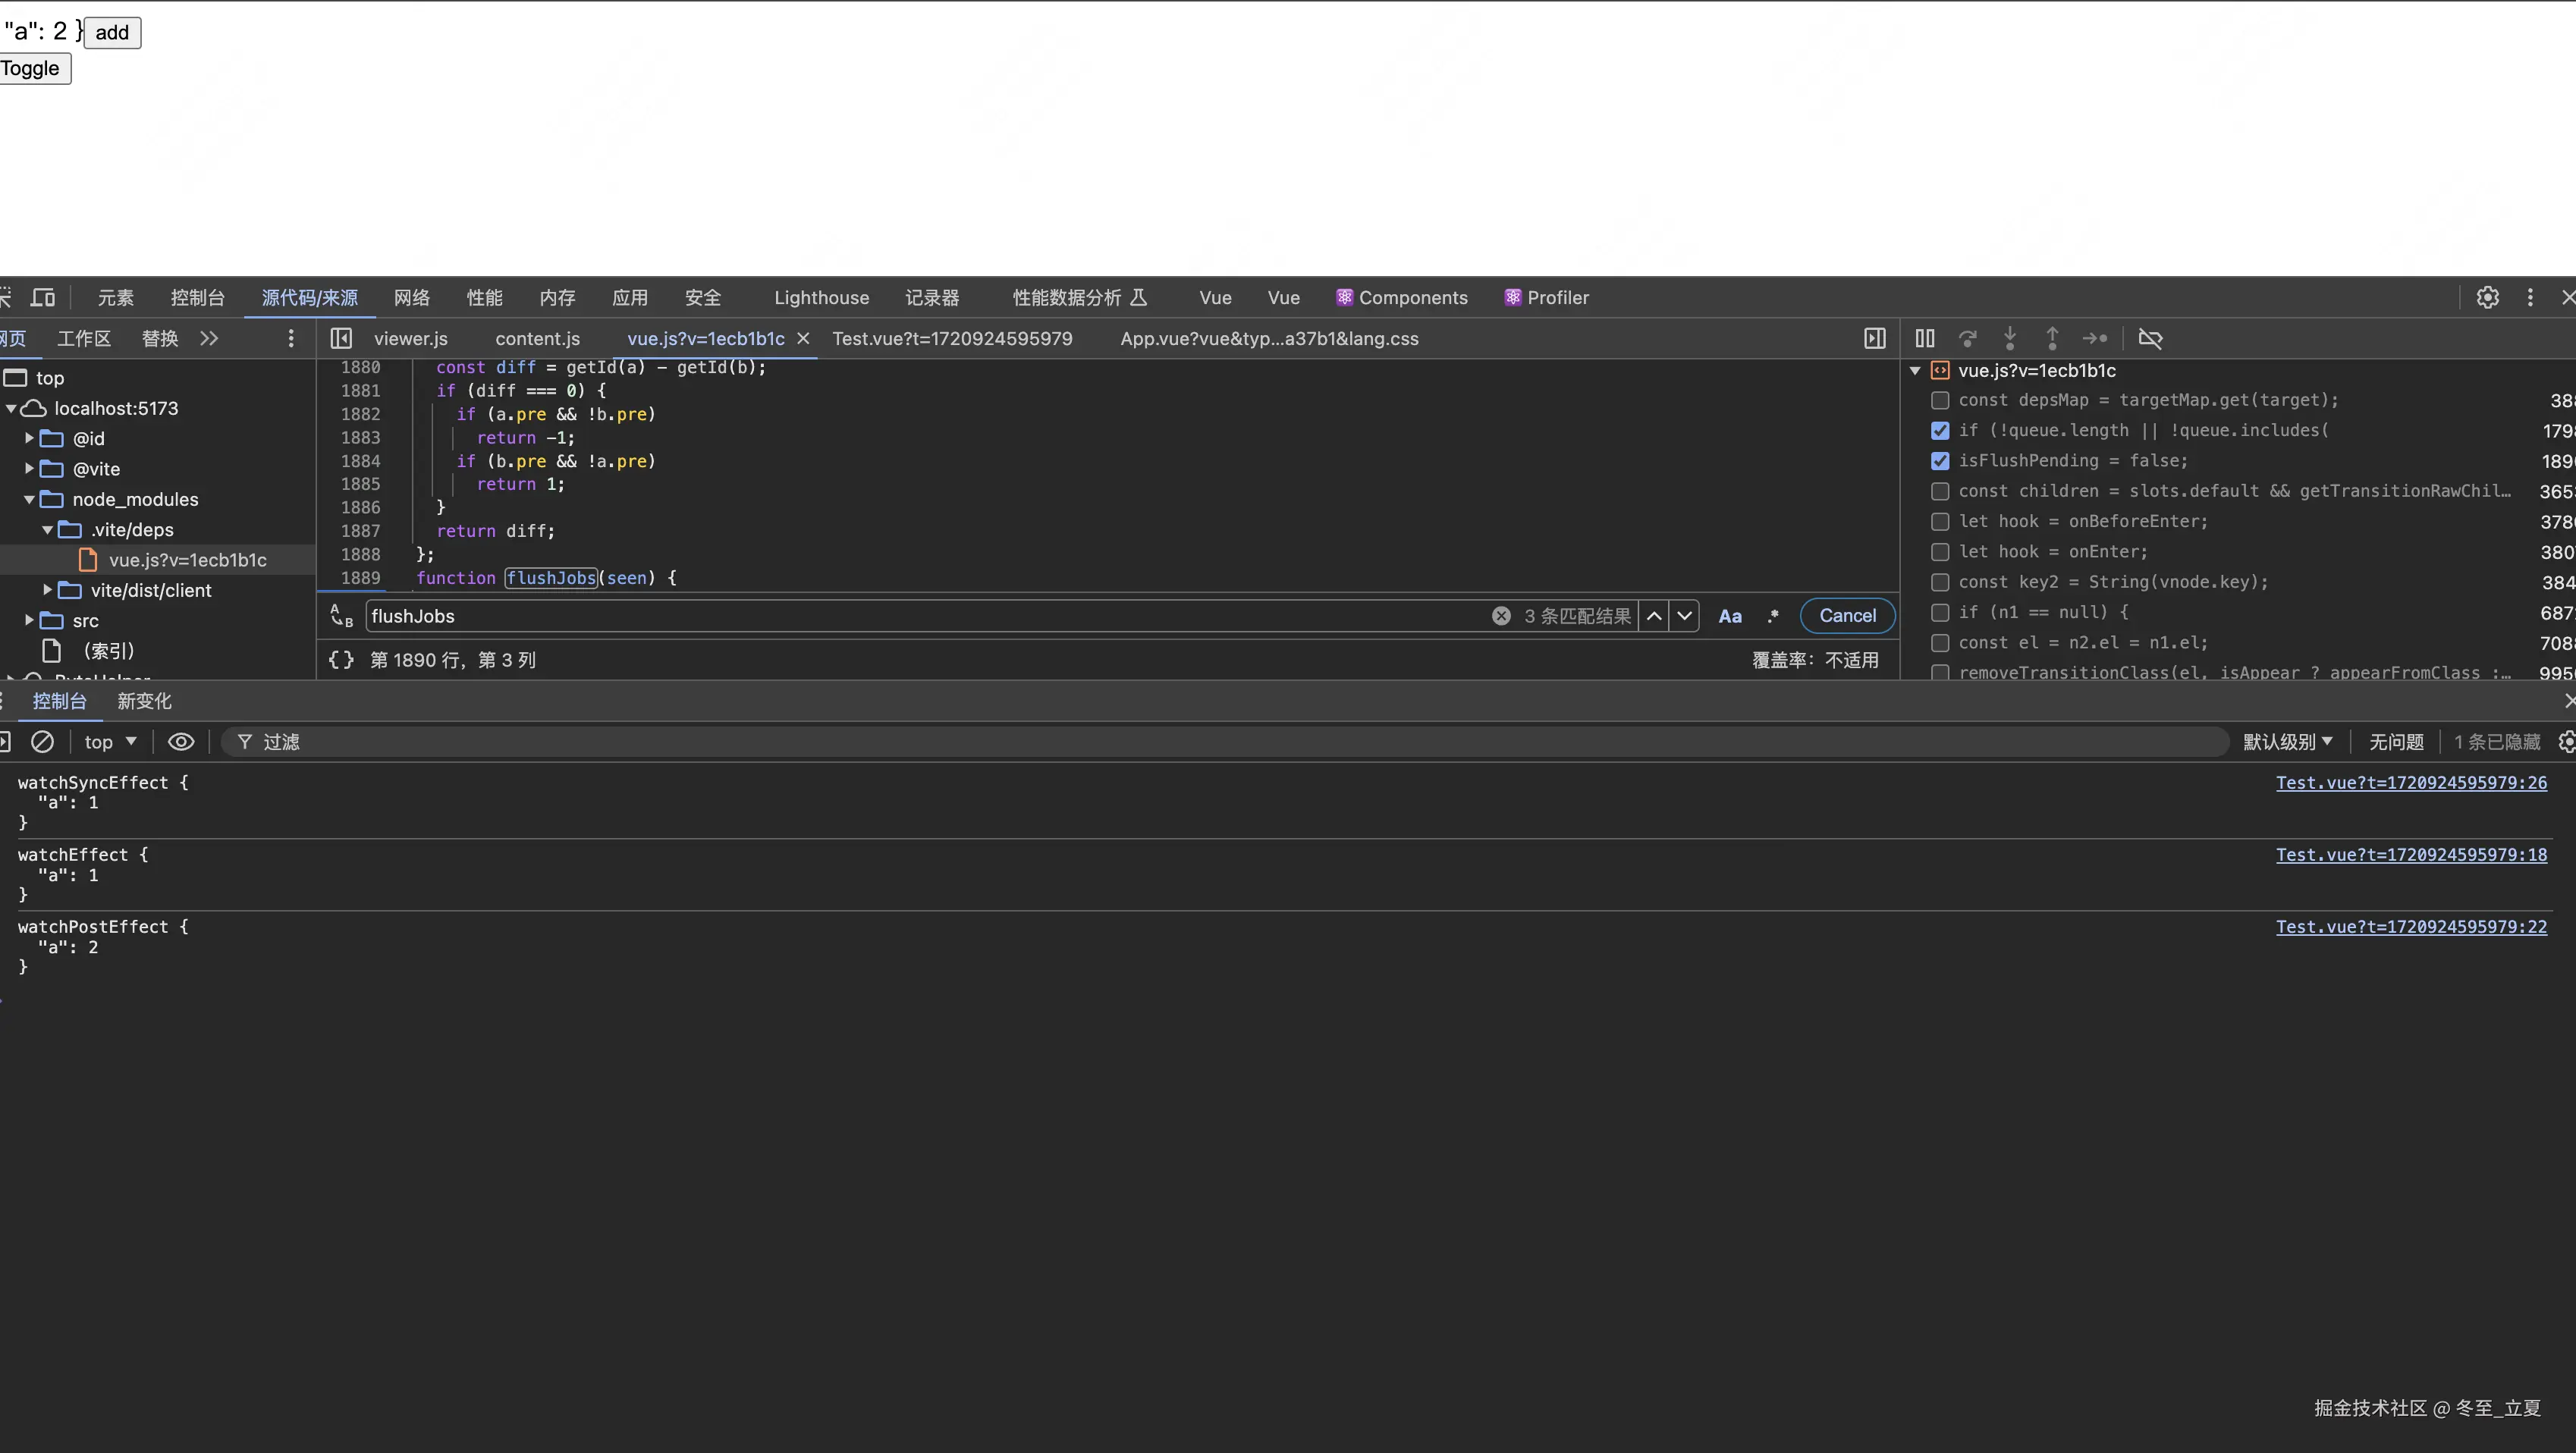The height and width of the screenshot is (1453, 2576).
Task: Switch to the Test.vue?t=1720924595979 file tab
Action: tap(953, 338)
